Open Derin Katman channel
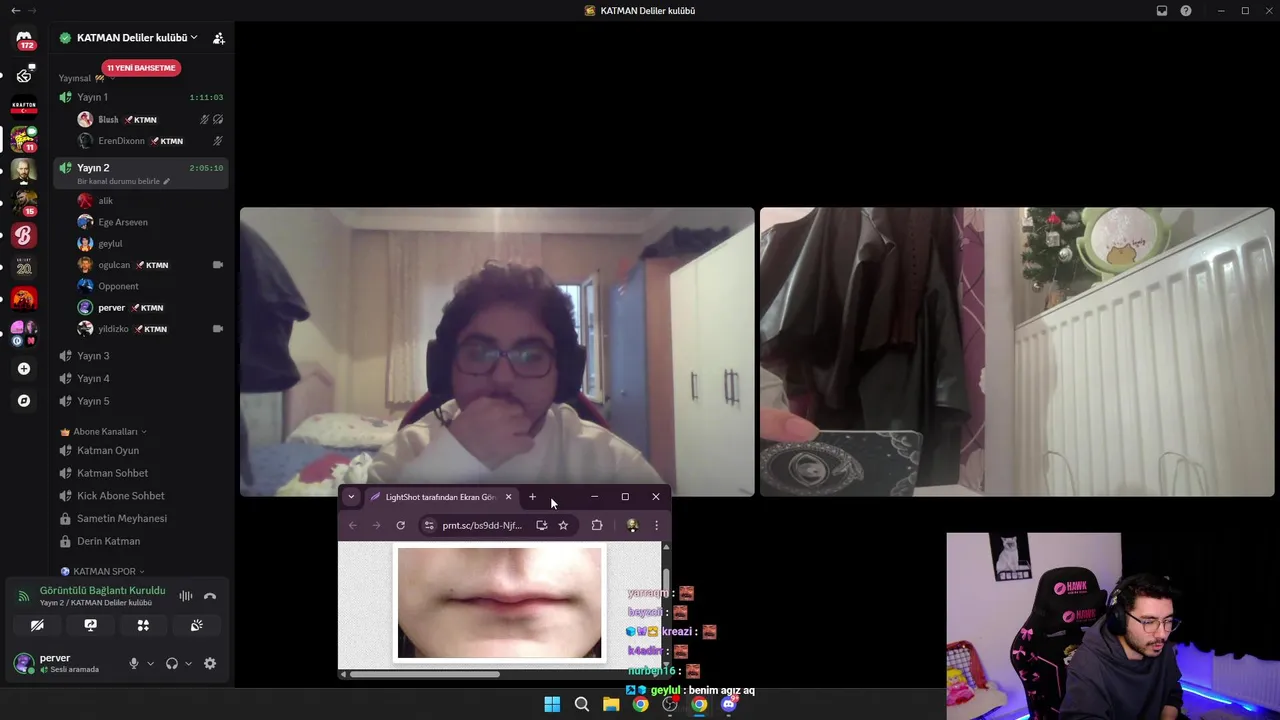The height and width of the screenshot is (720, 1280). (x=141, y=541)
